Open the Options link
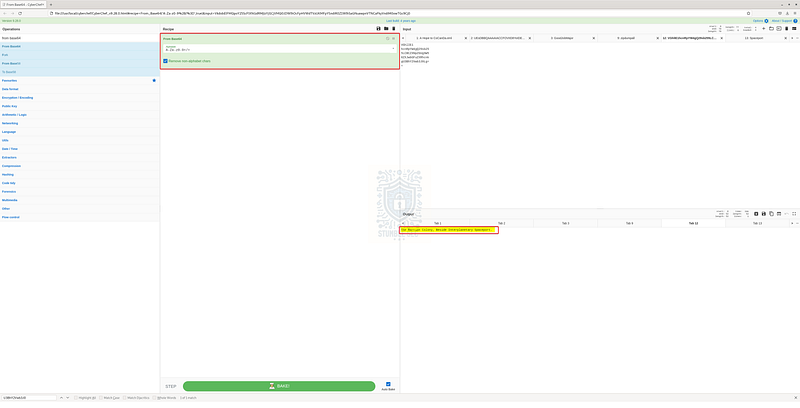800x408 pixels. (760, 21)
